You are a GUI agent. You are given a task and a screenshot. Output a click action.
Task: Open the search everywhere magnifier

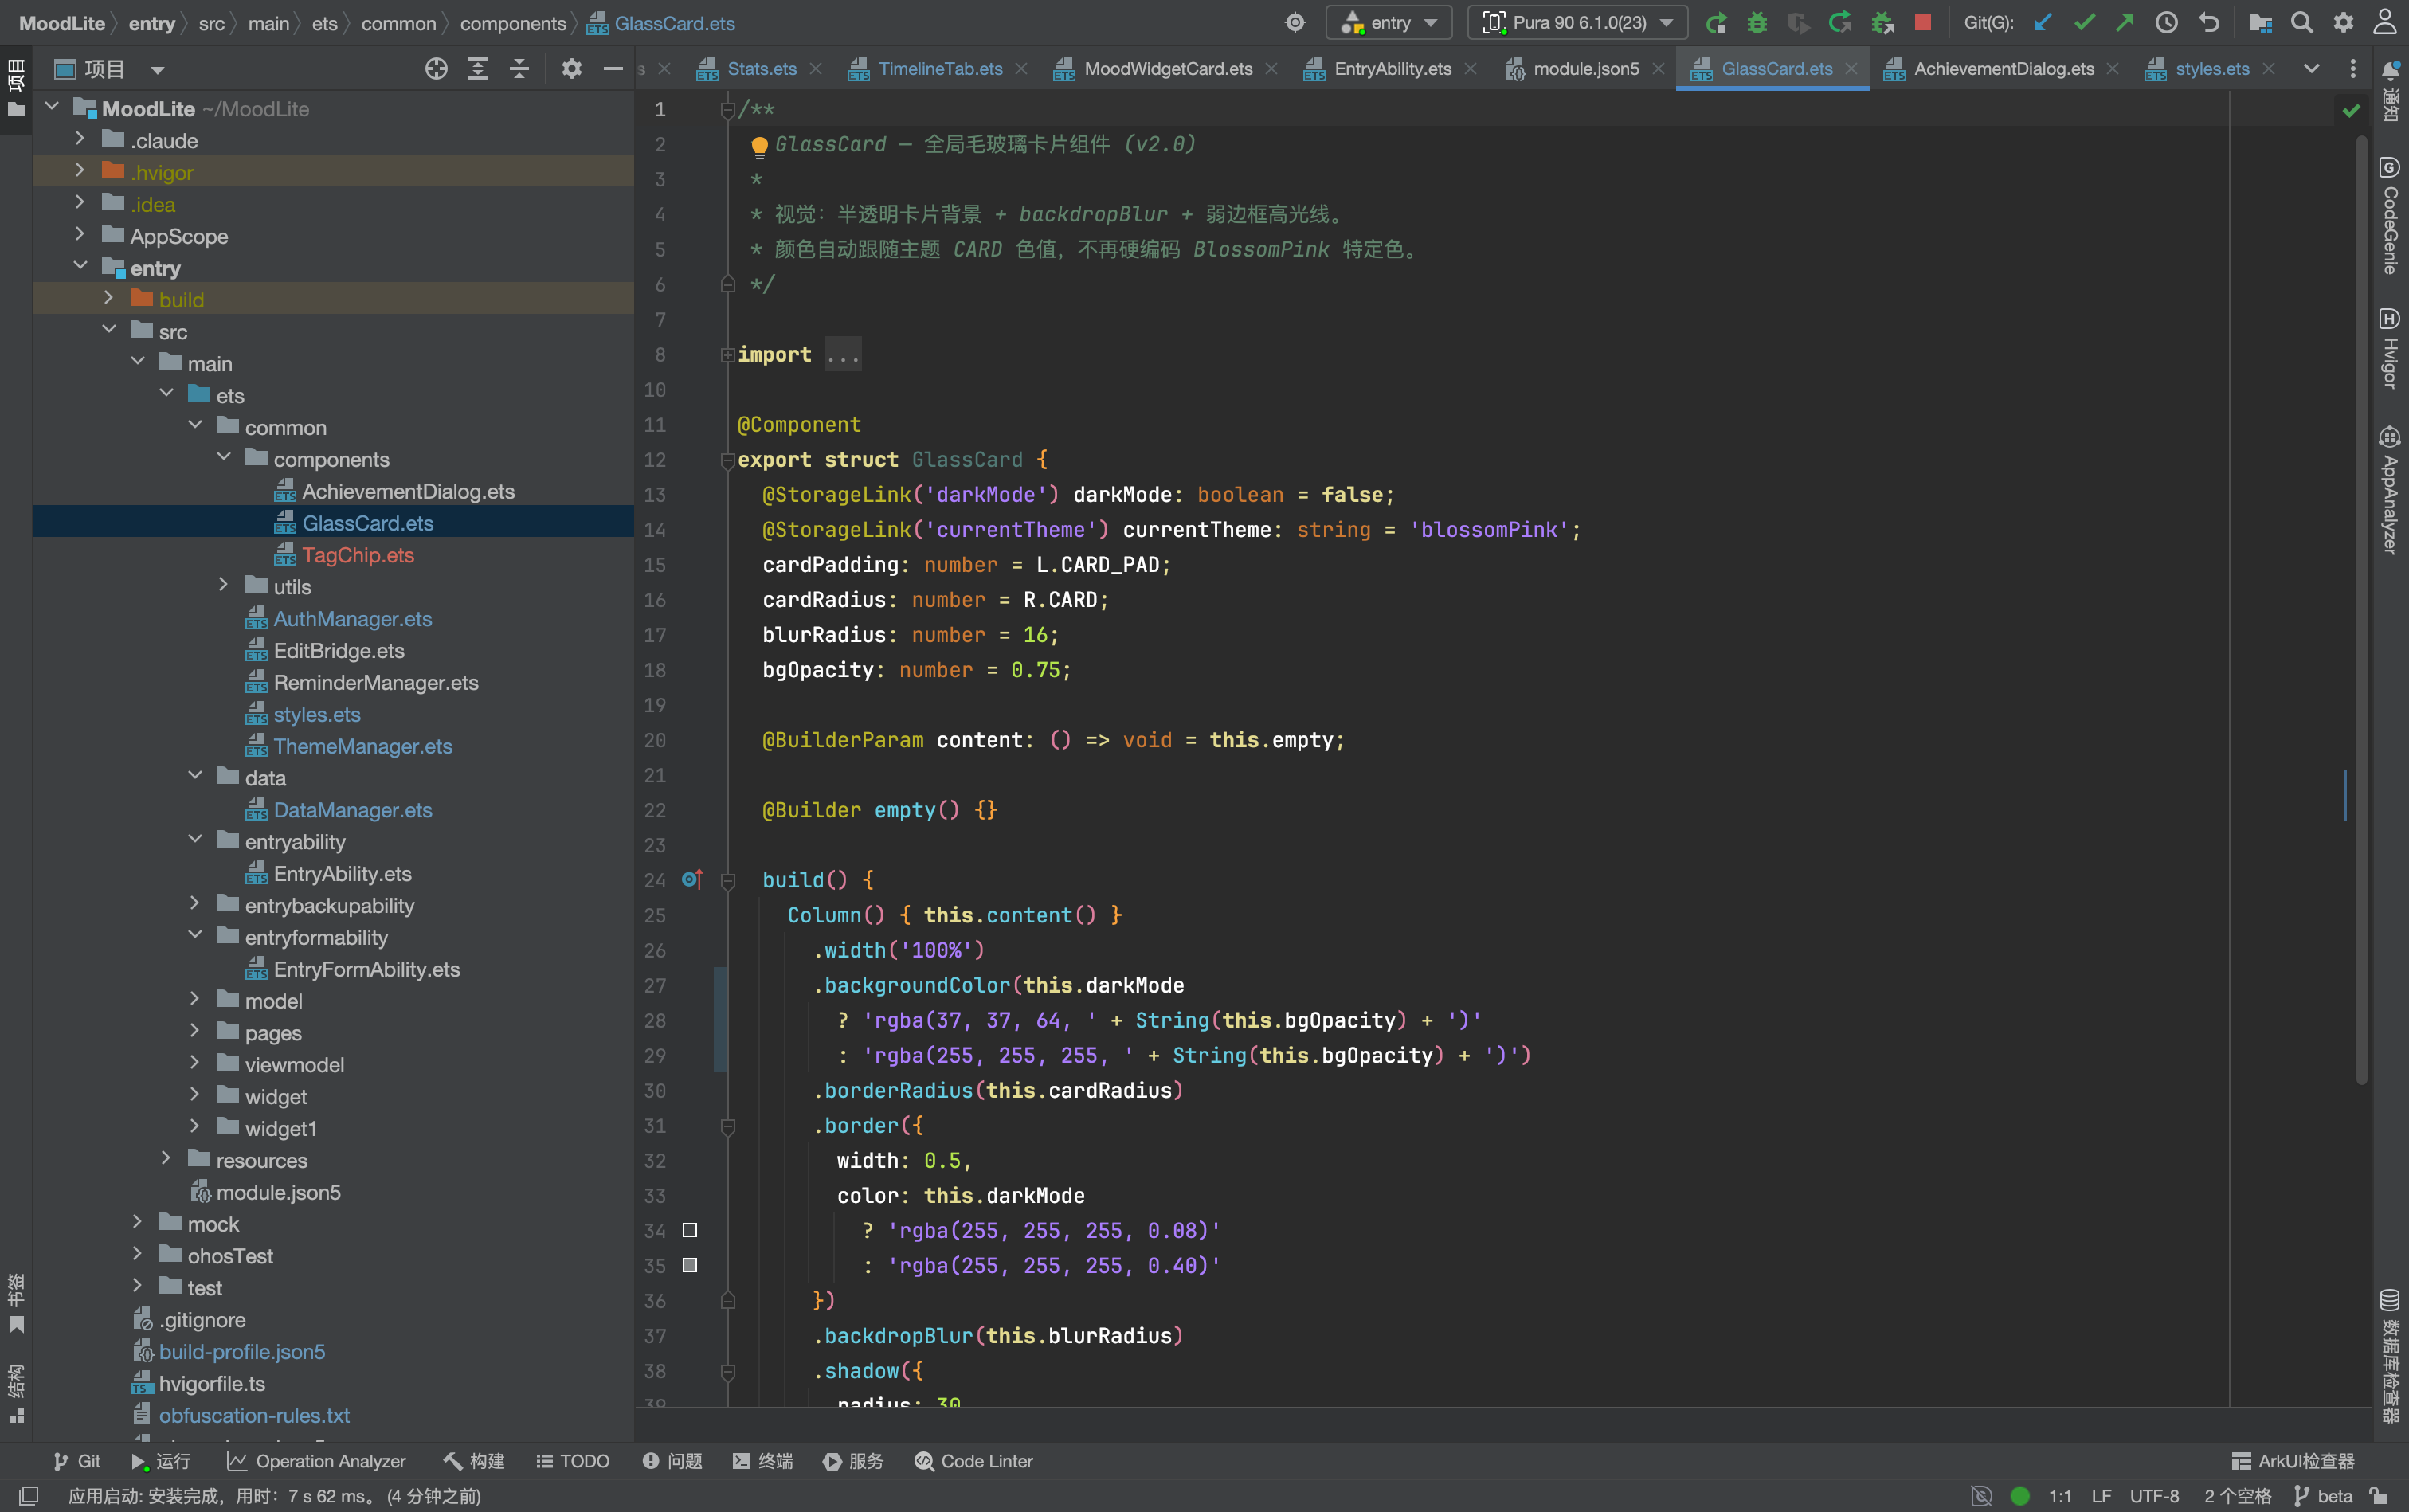click(x=2302, y=22)
